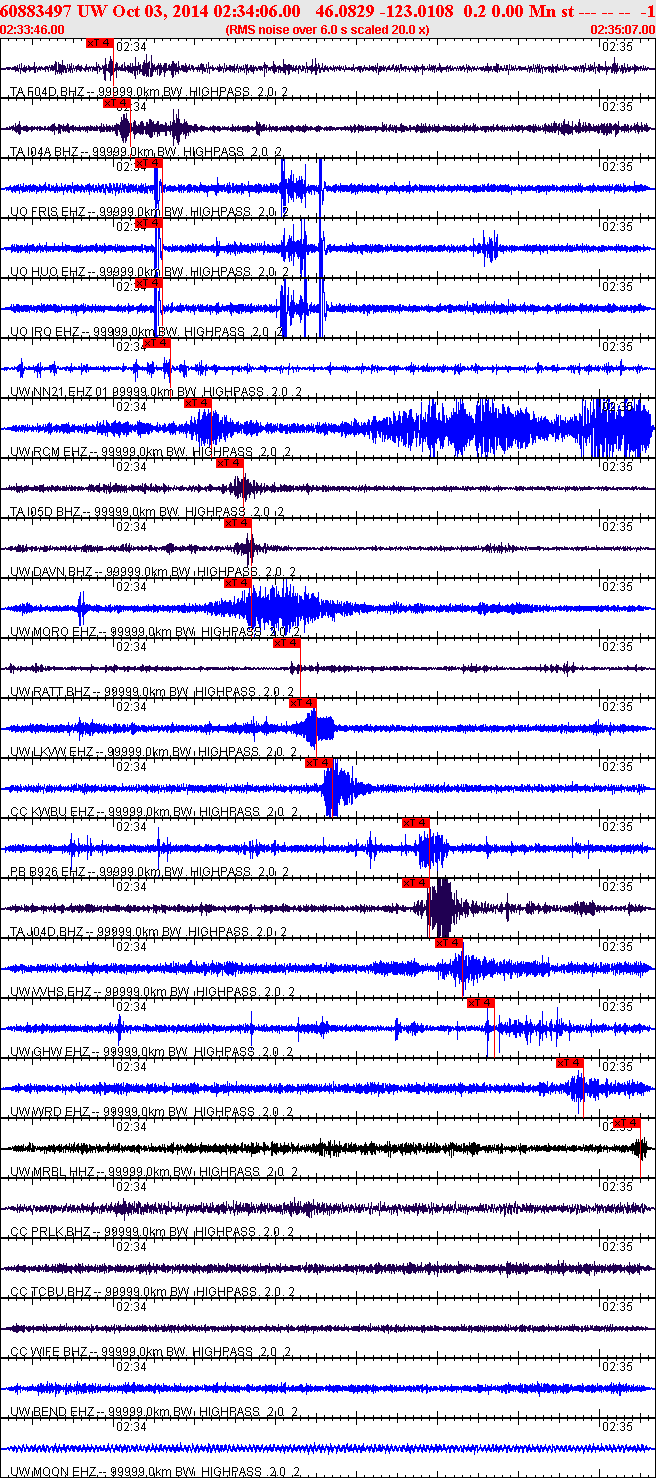The width and height of the screenshot is (656, 1478).
Task: Click the end time 02:35:07.00 label
Action: [622, 30]
